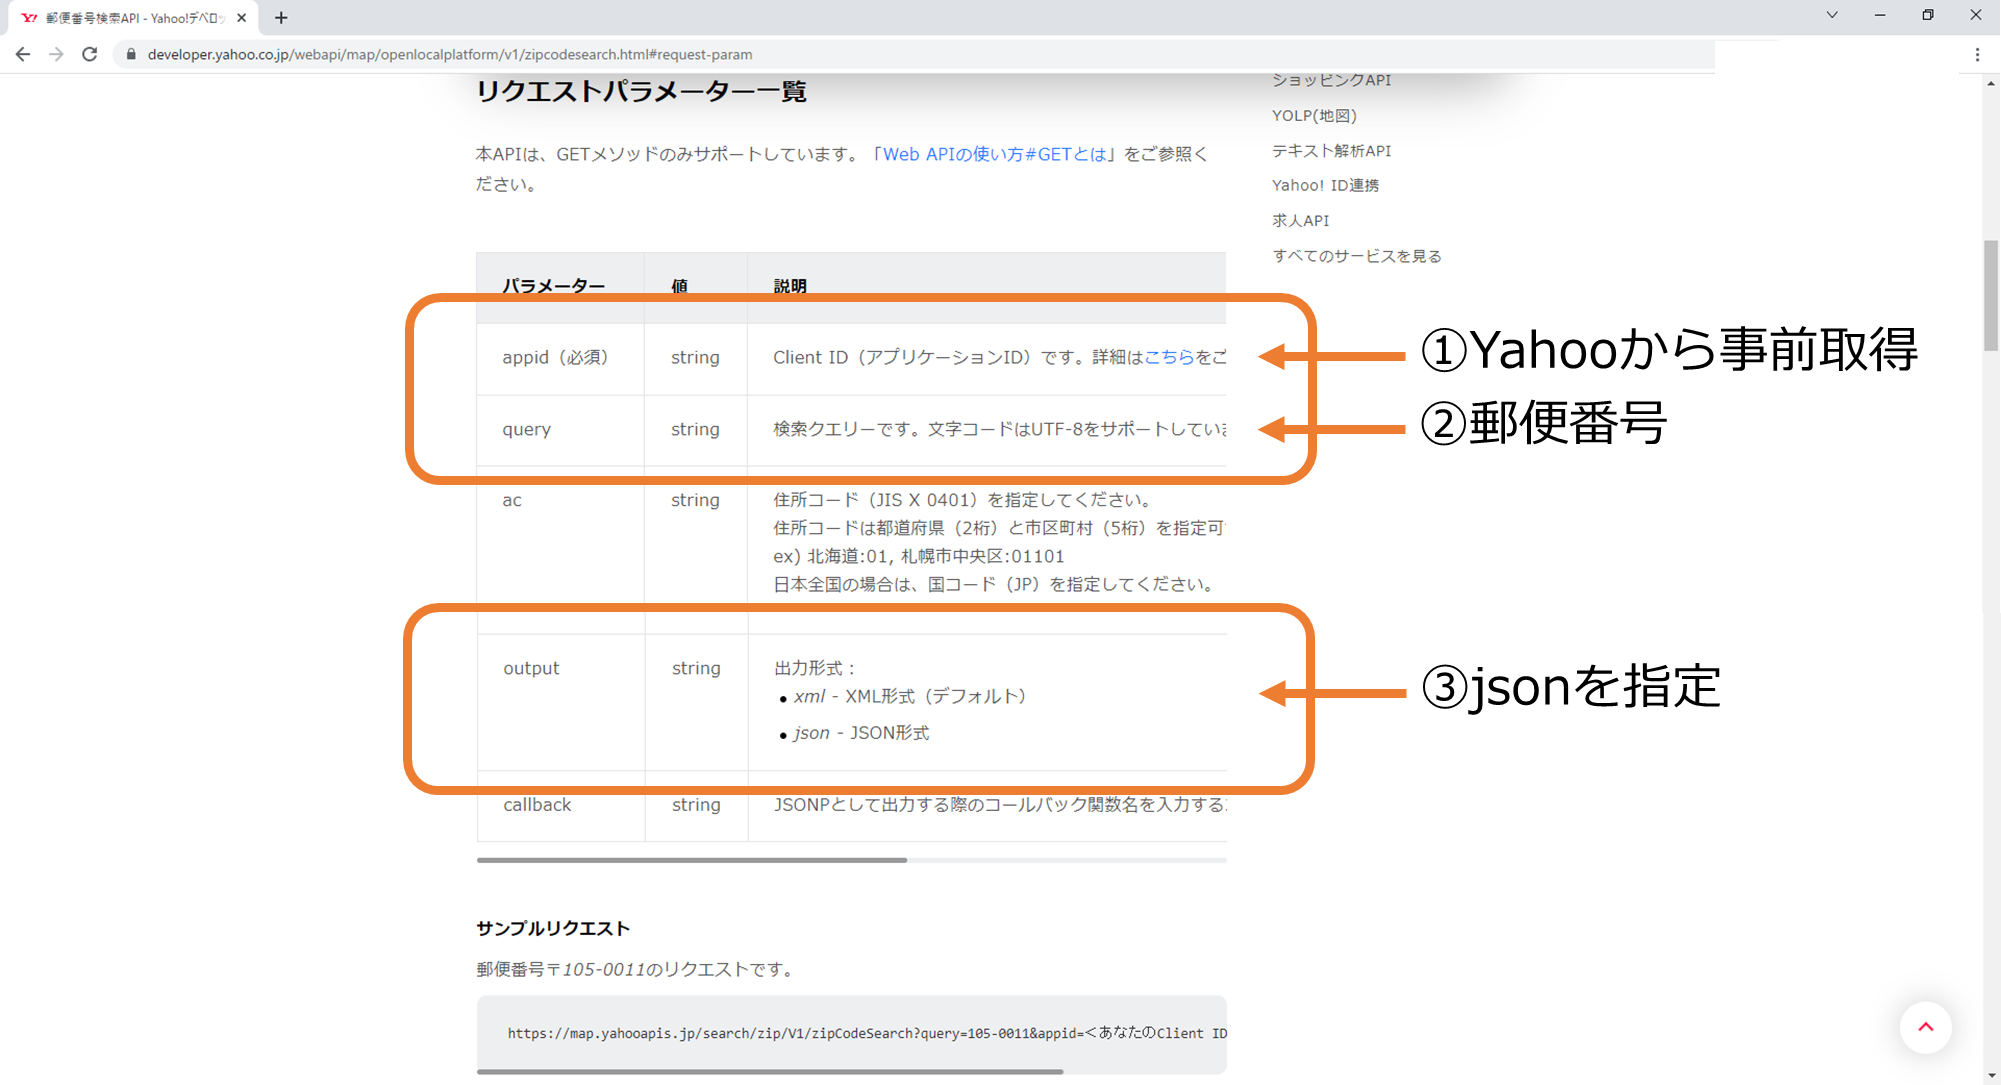This screenshot has width=2001, height=1085.
Task: Open the ショッピングAPI sidebar link
Action: pos(1331,80)
